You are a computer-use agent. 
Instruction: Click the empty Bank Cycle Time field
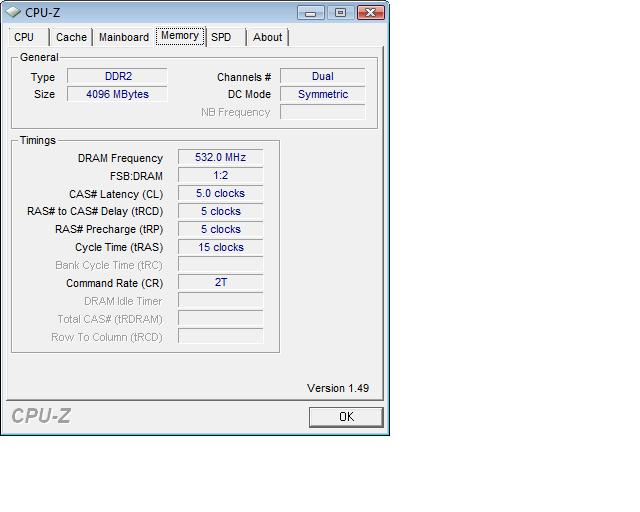220,265
